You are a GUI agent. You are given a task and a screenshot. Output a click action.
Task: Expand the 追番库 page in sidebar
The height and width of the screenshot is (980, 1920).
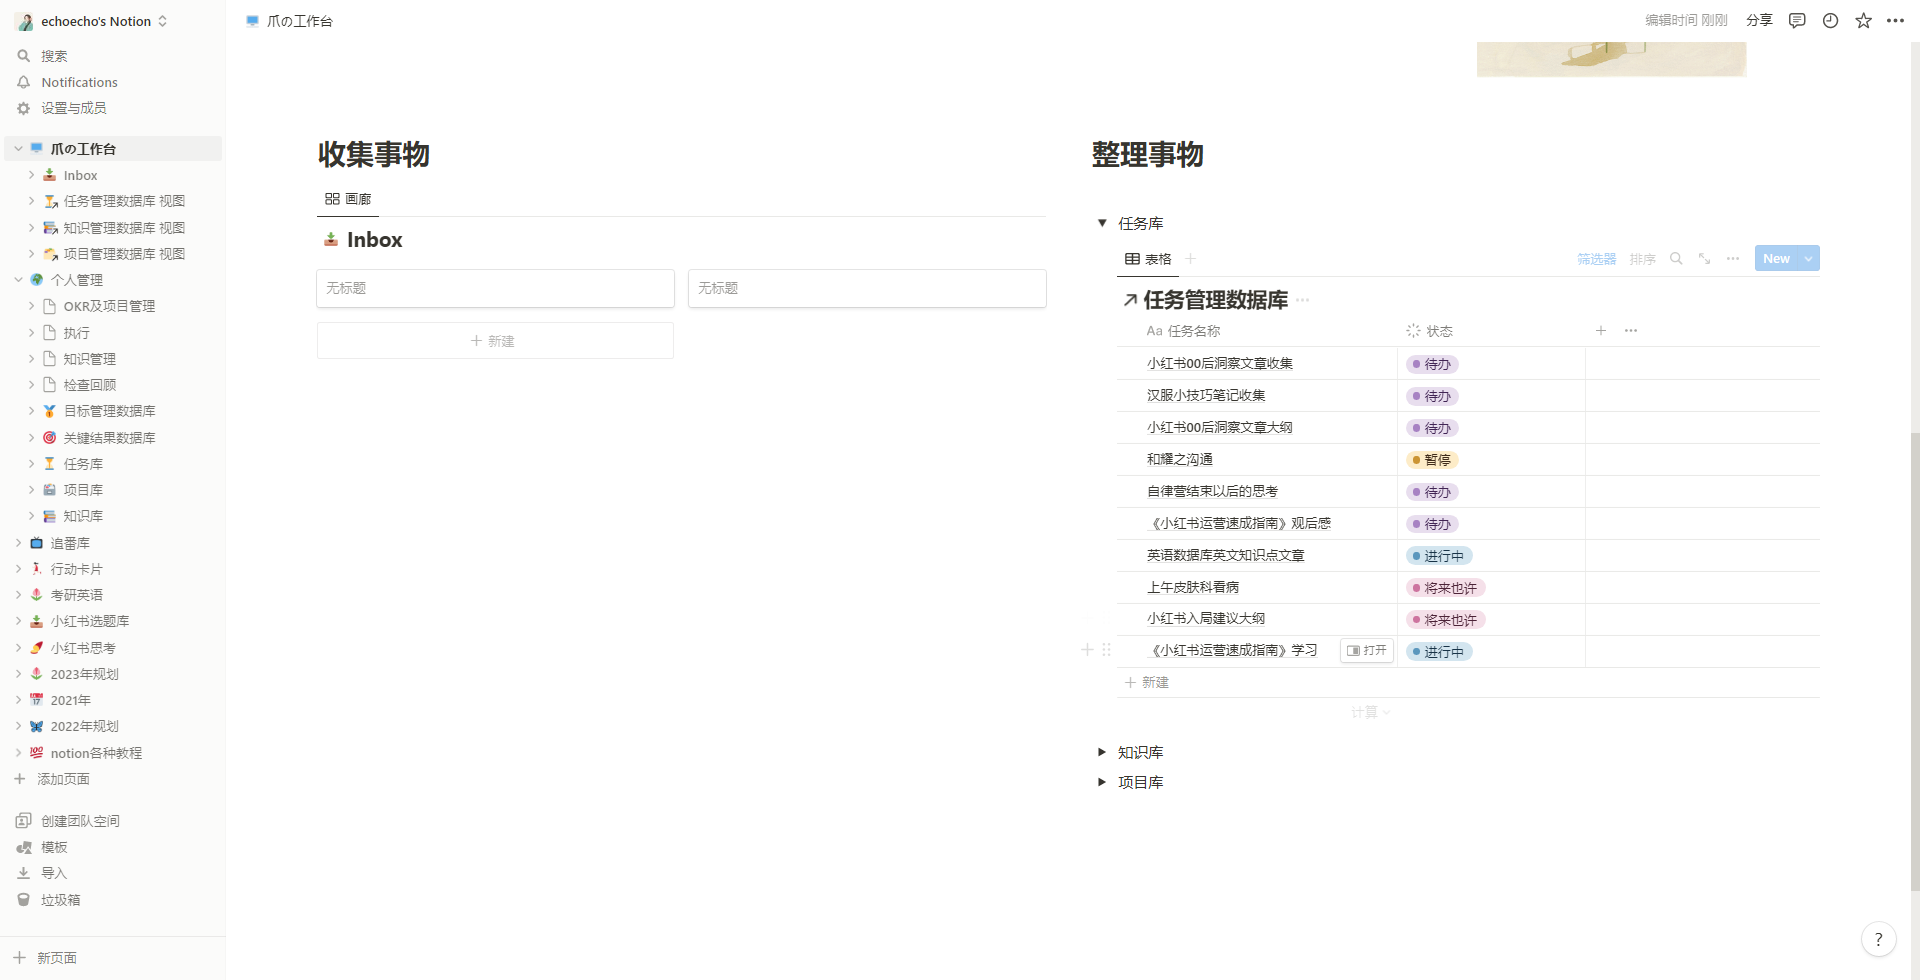point(18,543)
